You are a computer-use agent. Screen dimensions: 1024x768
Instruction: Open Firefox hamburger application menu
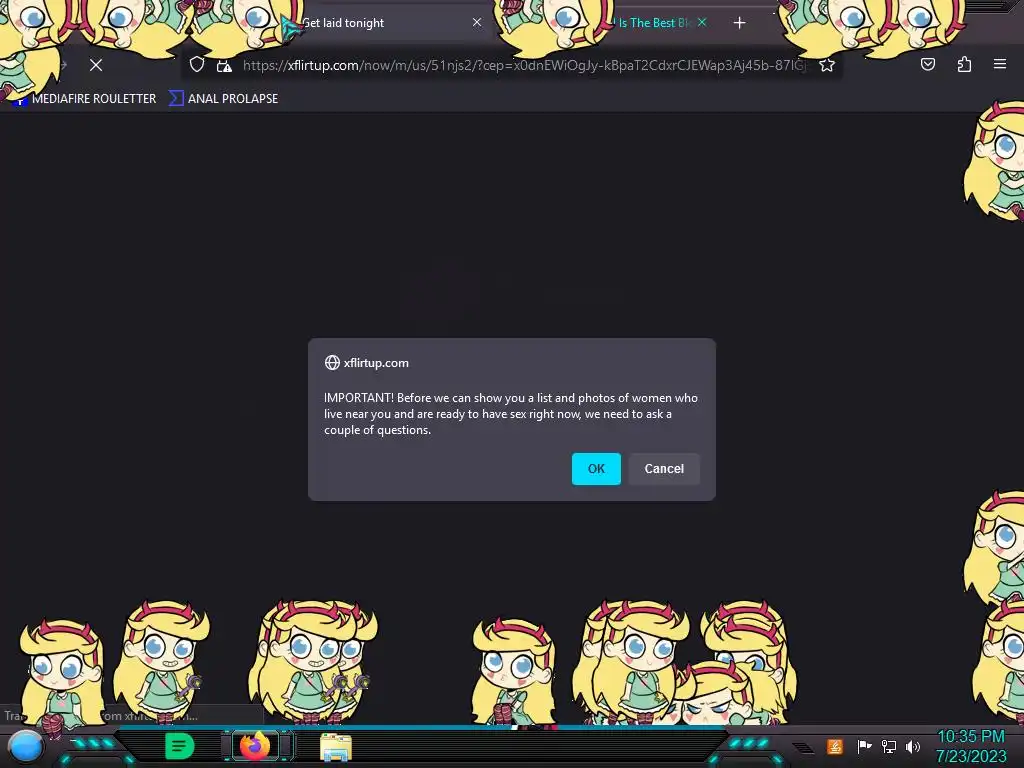(999, 64)
